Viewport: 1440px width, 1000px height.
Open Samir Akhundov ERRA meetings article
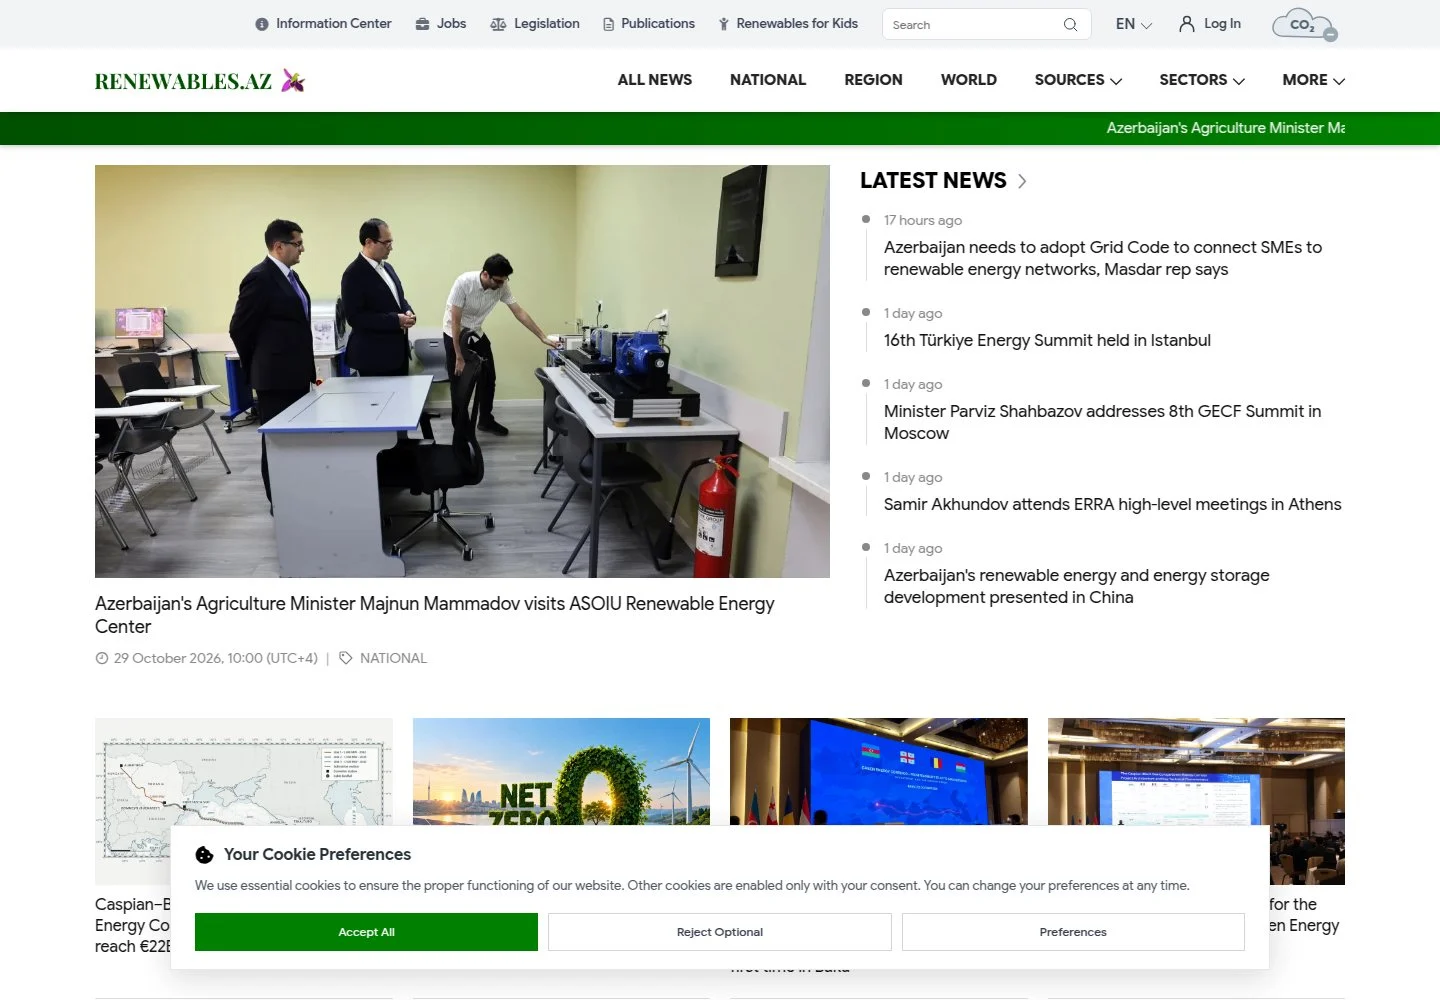[x=1112, y=504]
